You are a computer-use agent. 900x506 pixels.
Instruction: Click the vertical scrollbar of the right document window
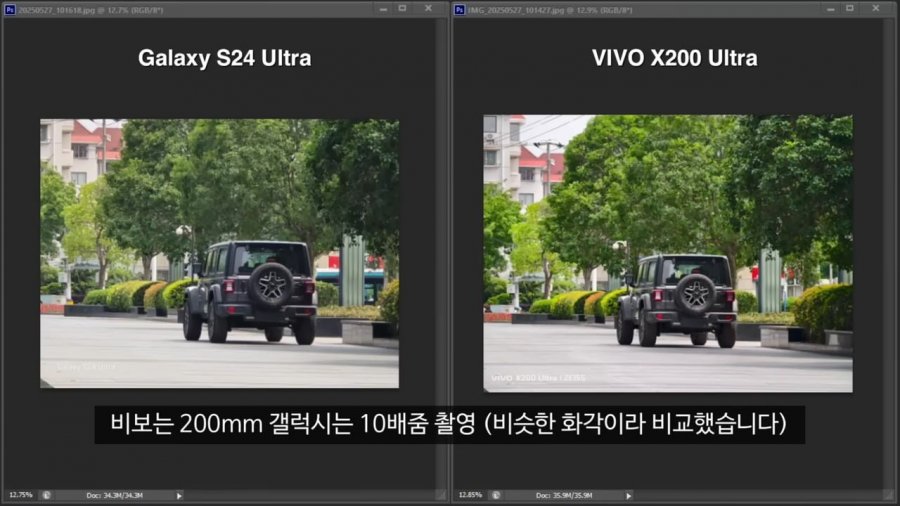(x=890, y=253)
